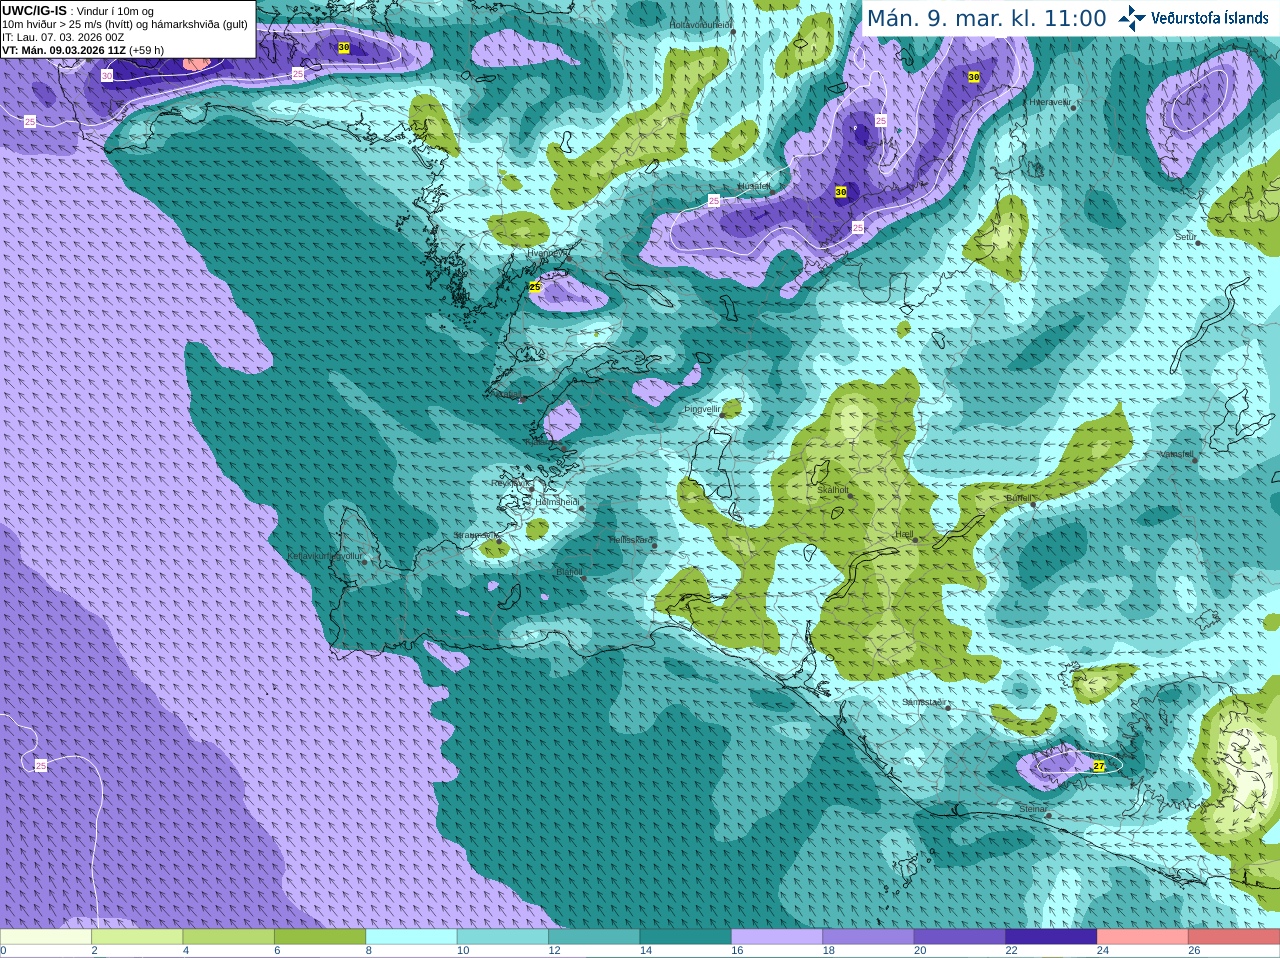Click the Straumsvík station label

pyautogui.click(x=476, y=535)
